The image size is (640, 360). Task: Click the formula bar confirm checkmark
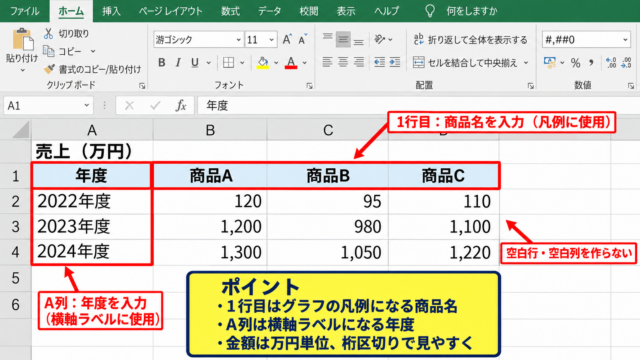pyautogui.click(x=155, y=106)
